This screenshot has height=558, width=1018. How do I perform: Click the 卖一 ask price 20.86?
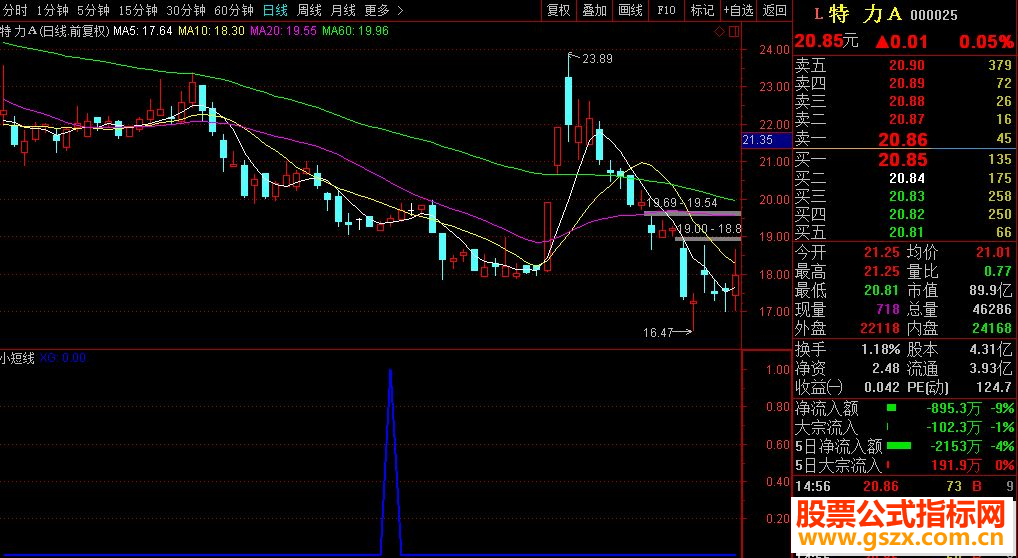902,139
